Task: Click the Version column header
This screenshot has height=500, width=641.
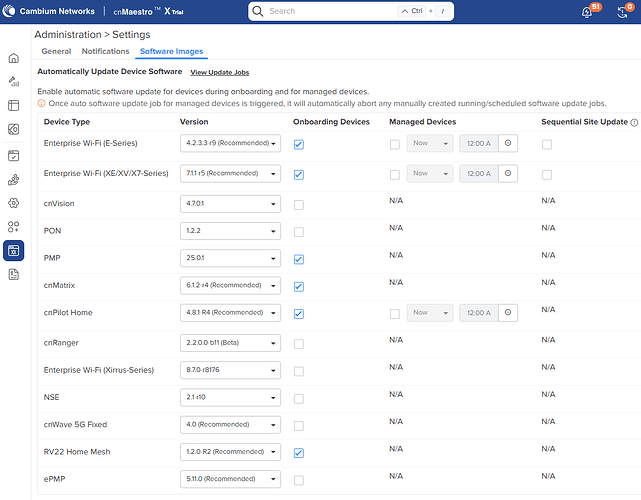Action: 194,122
